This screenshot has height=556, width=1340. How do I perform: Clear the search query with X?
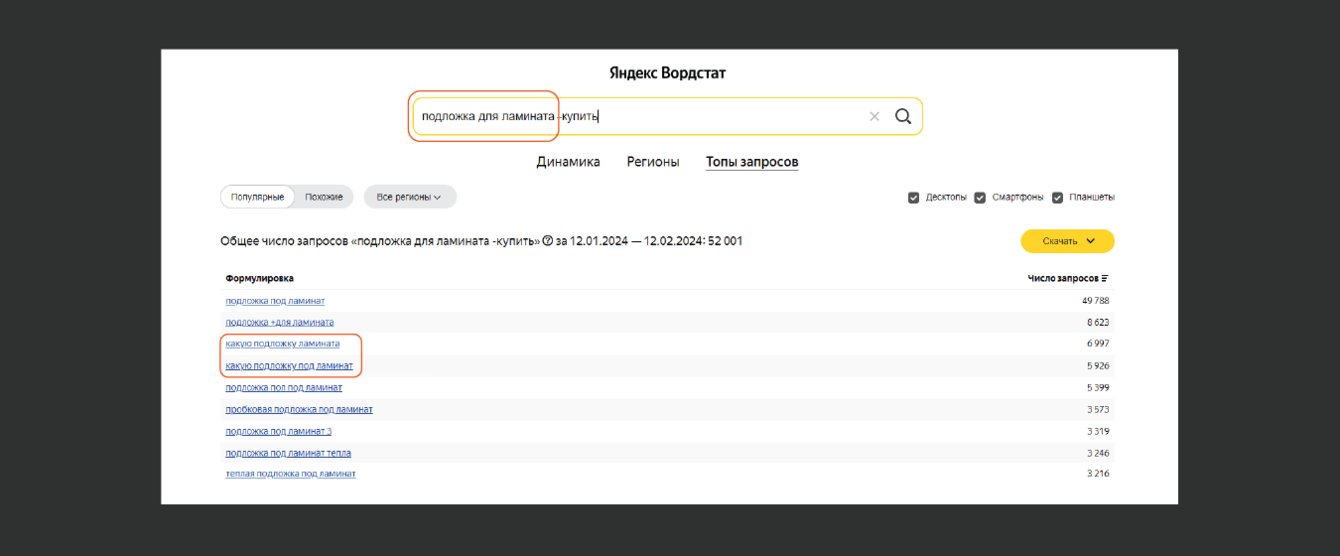(x=874, y=116)
